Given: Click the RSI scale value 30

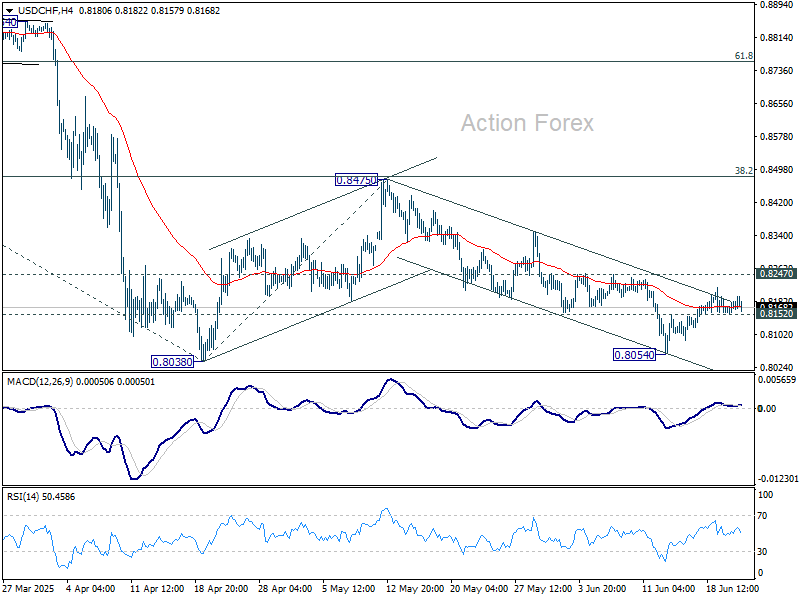Looking at the screenshot, I should point(762,552).
